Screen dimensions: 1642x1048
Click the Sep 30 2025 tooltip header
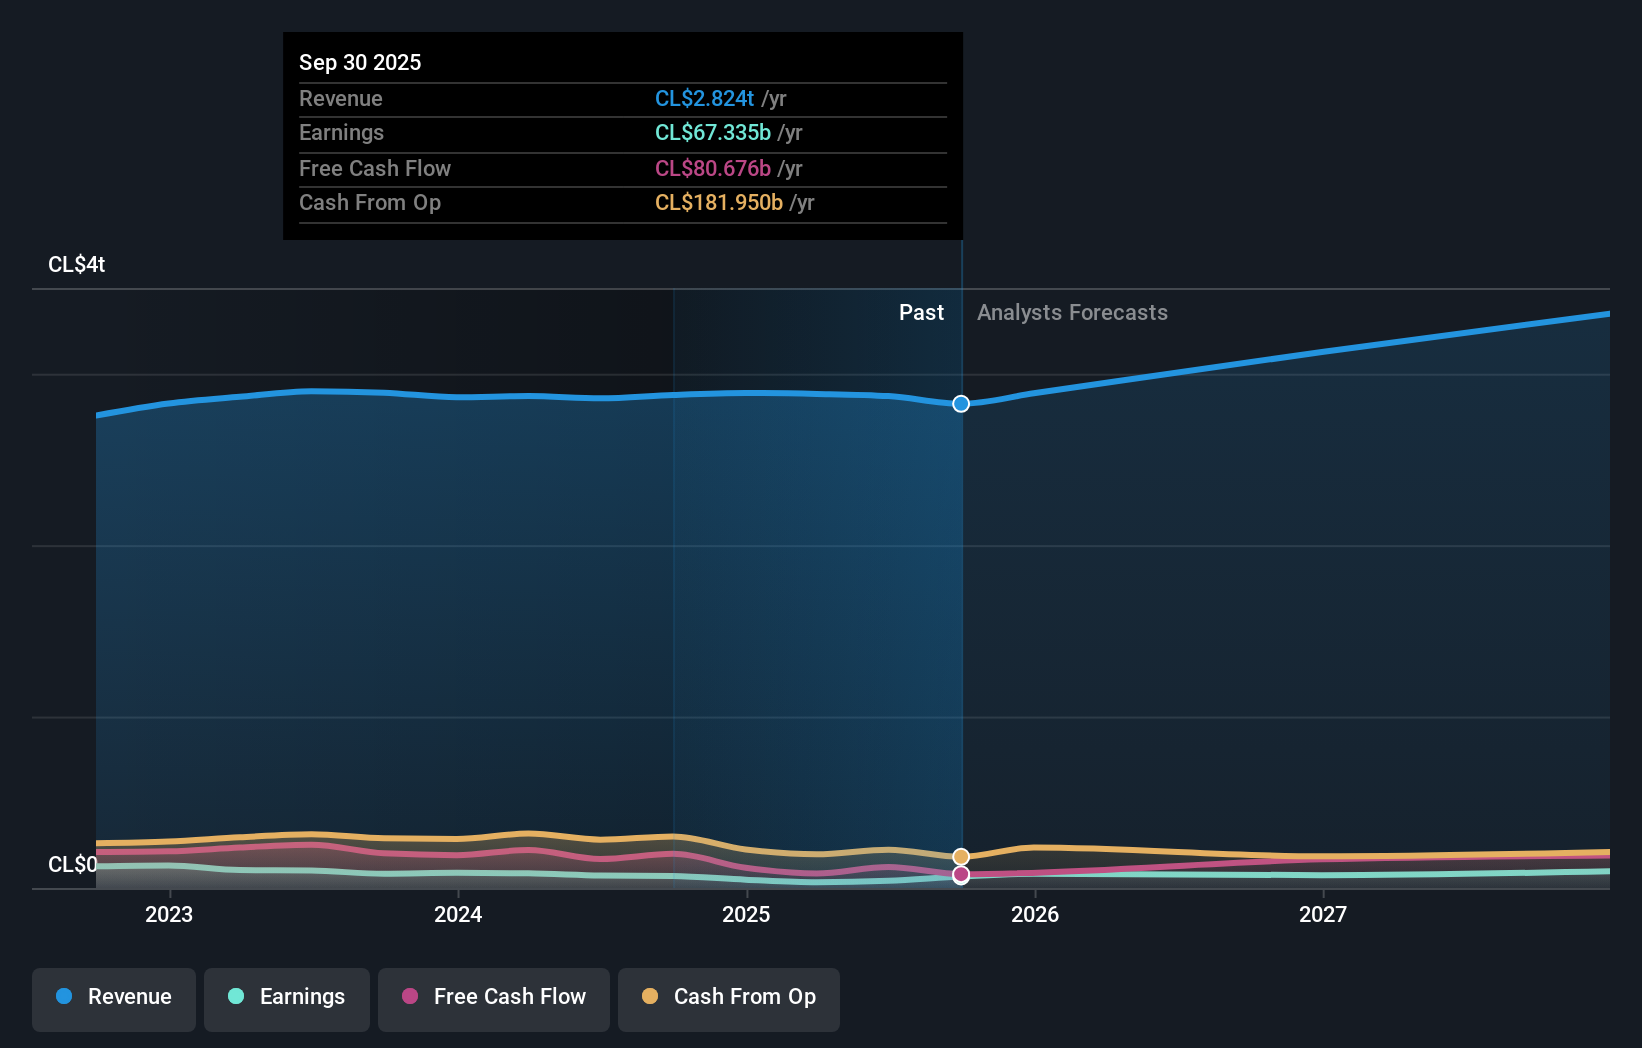360,62
